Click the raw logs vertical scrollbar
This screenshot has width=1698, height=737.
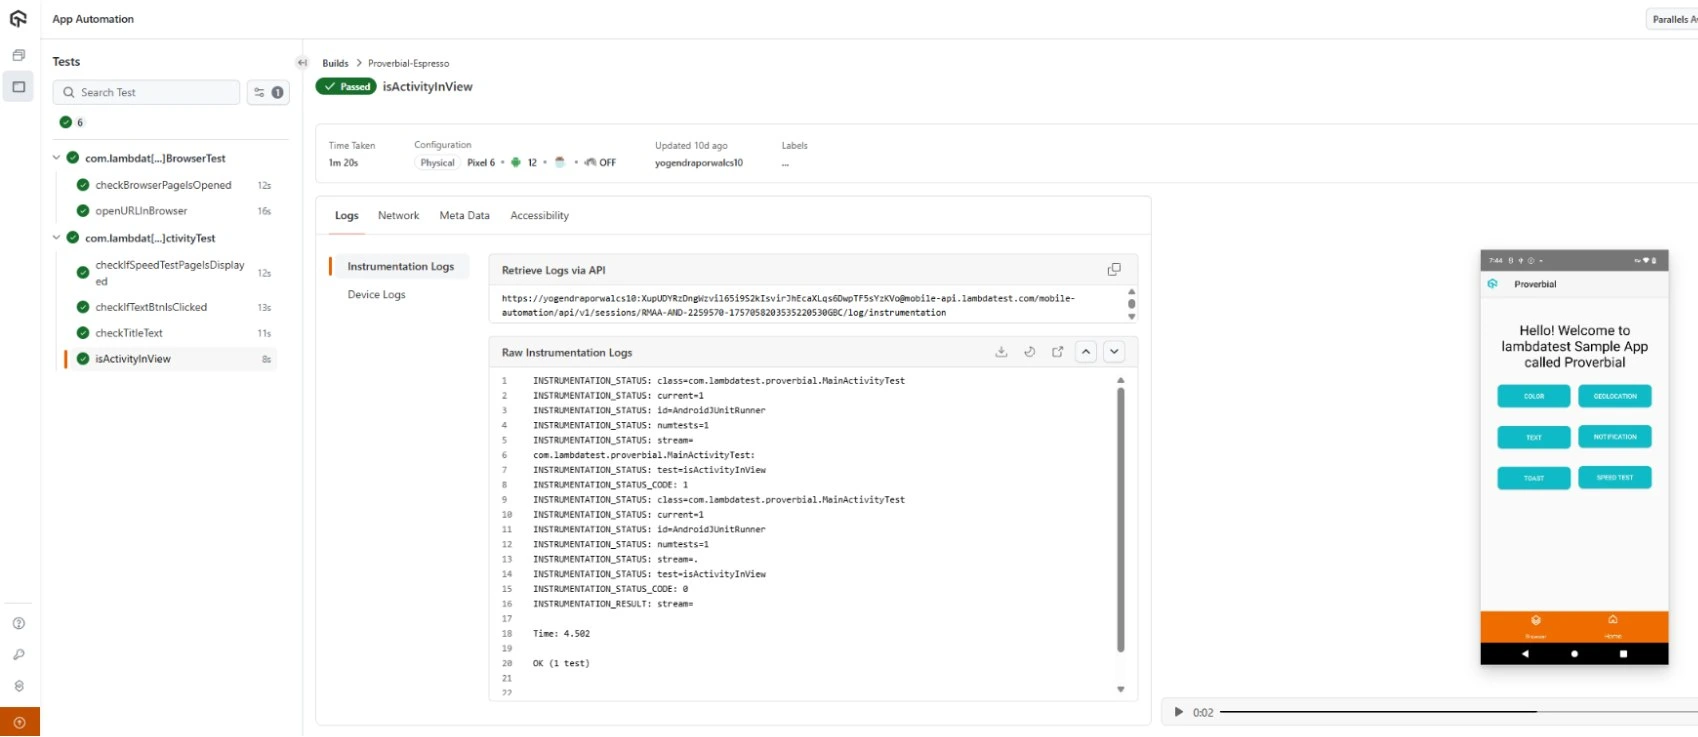click(1121, 520)
